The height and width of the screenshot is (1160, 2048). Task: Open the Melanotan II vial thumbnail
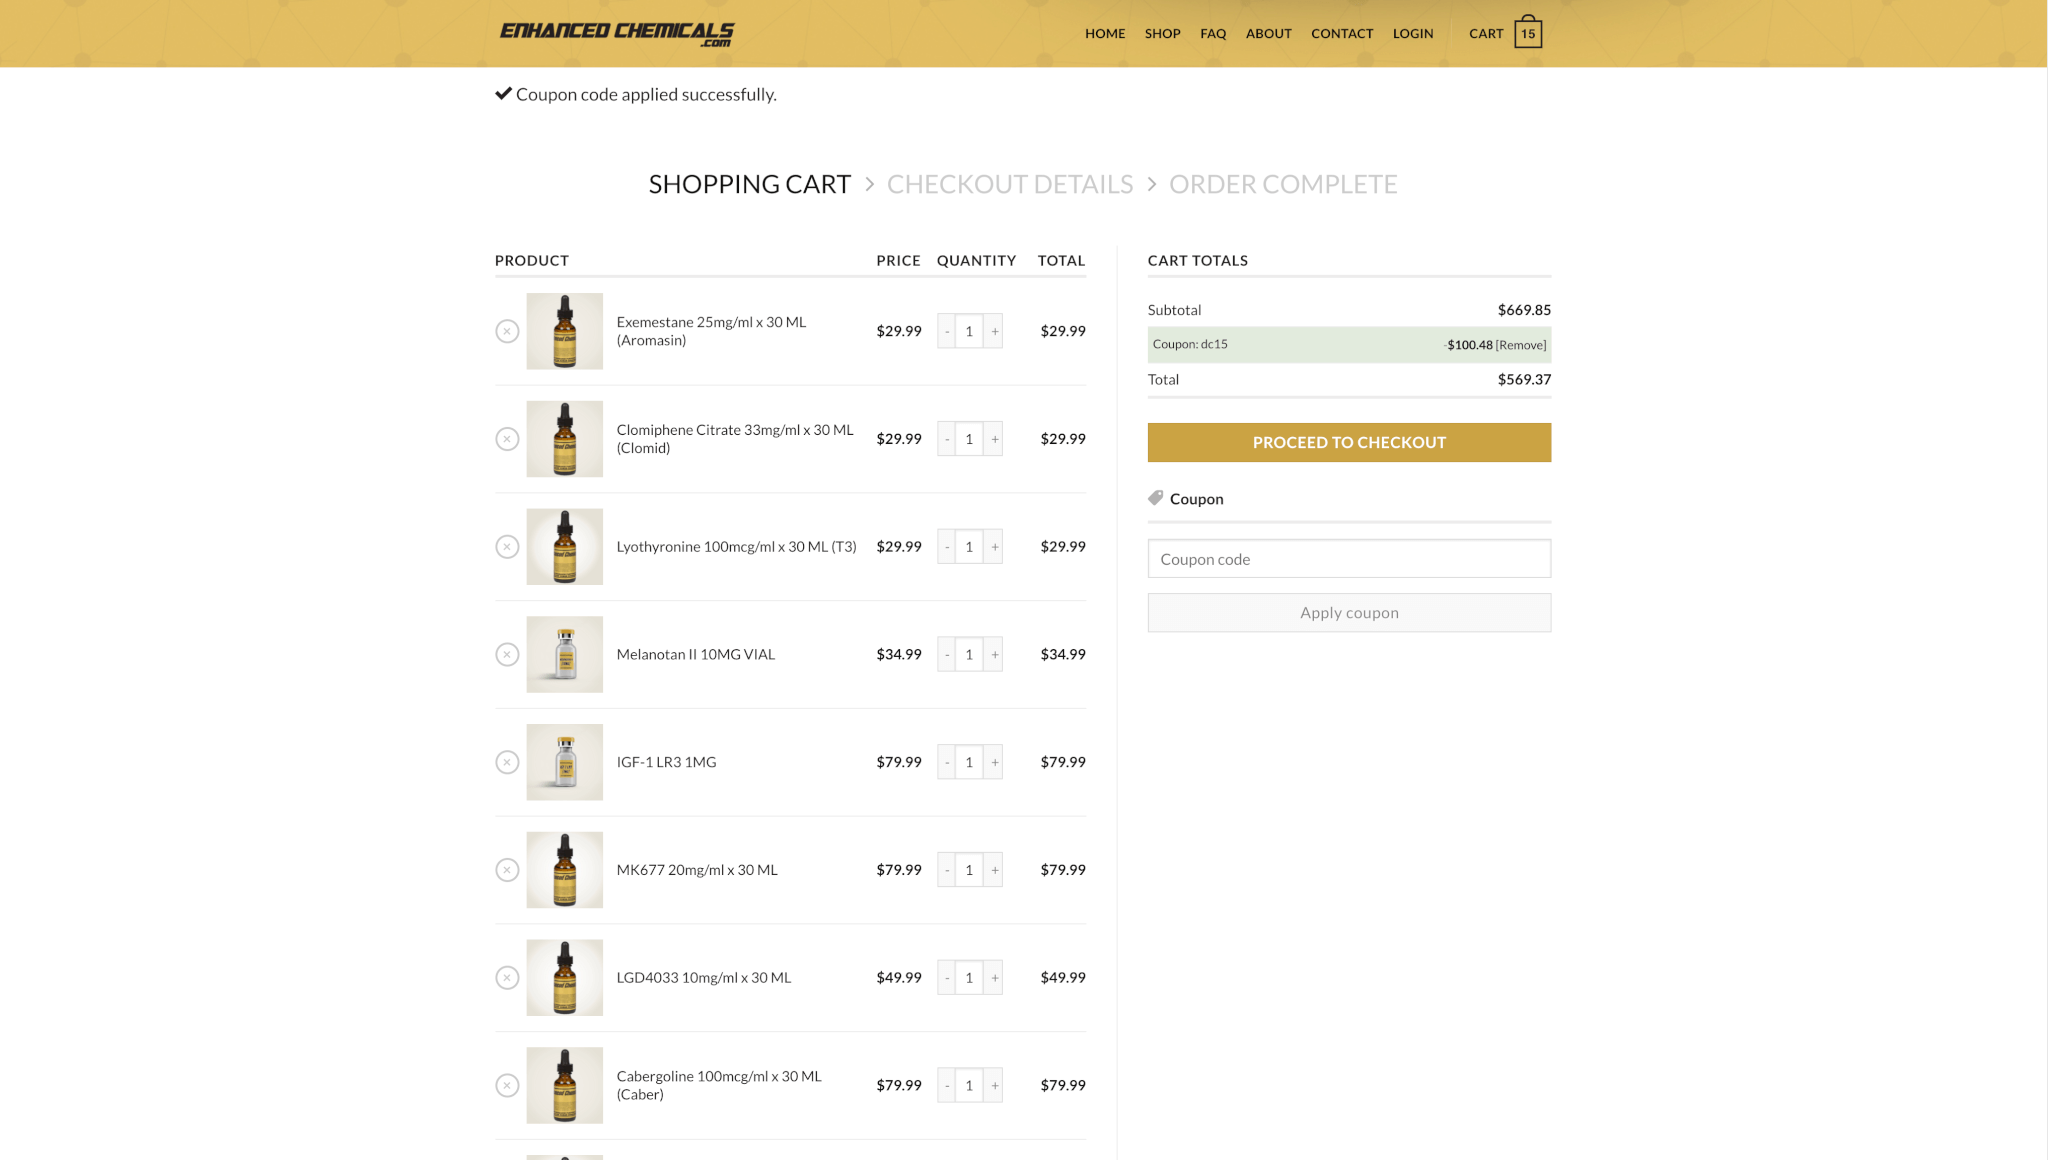tap(565, 654)
